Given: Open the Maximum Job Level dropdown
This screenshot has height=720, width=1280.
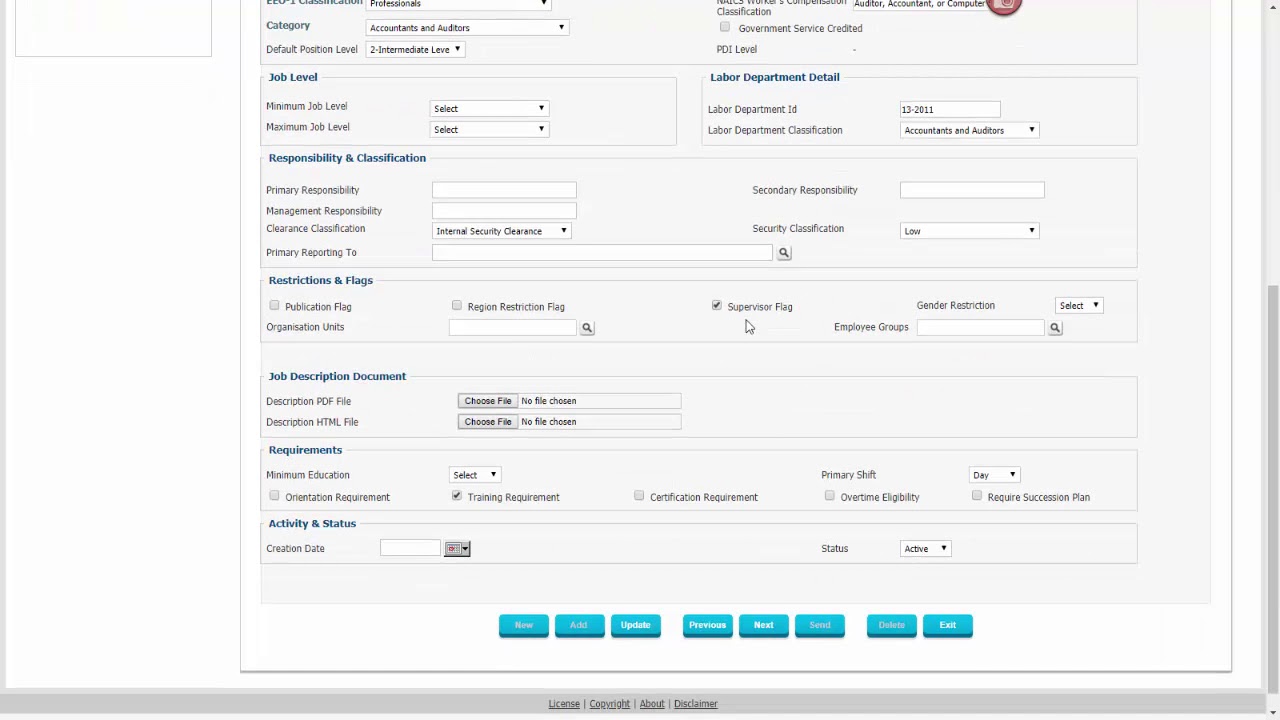Looking at the screenshot, I should pyautogui.click(x=490, y=129).
